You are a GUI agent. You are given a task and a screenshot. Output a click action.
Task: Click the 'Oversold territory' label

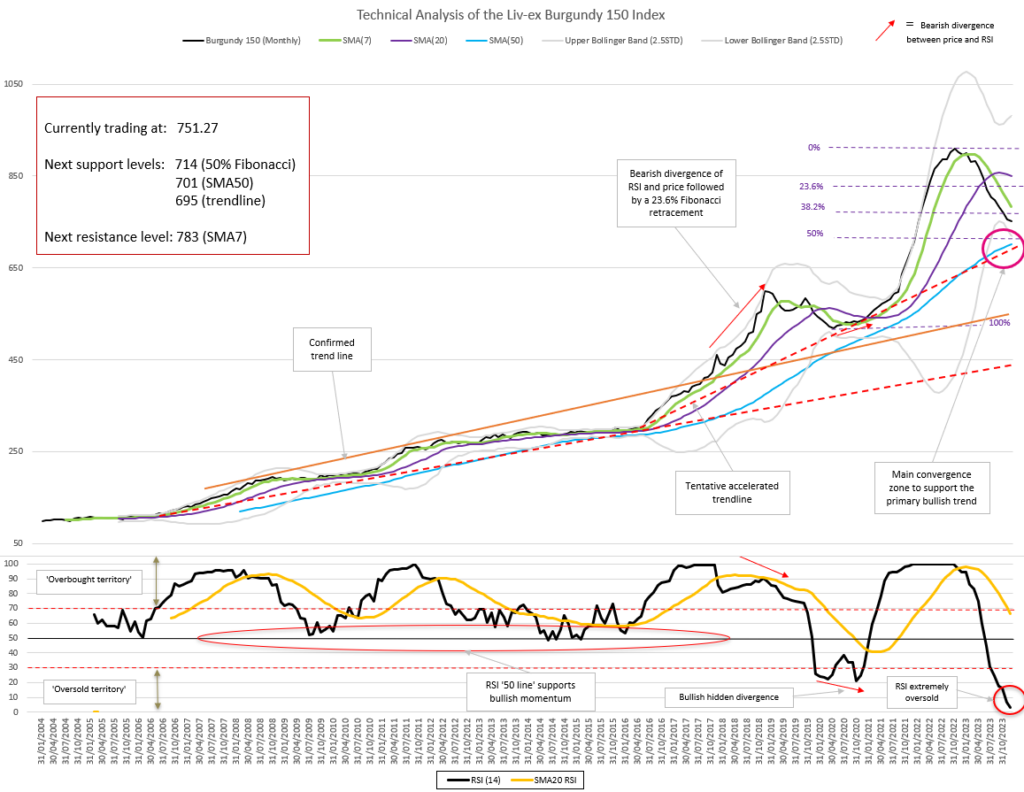89,689
